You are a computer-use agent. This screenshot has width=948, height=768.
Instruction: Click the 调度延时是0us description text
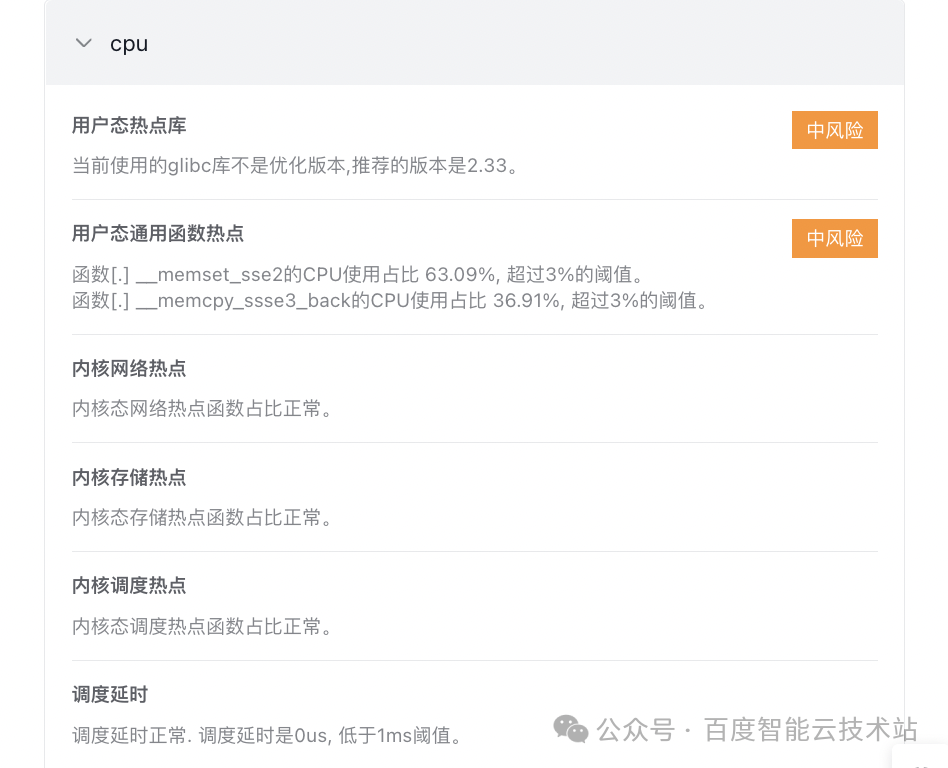[x=267, y=735]
